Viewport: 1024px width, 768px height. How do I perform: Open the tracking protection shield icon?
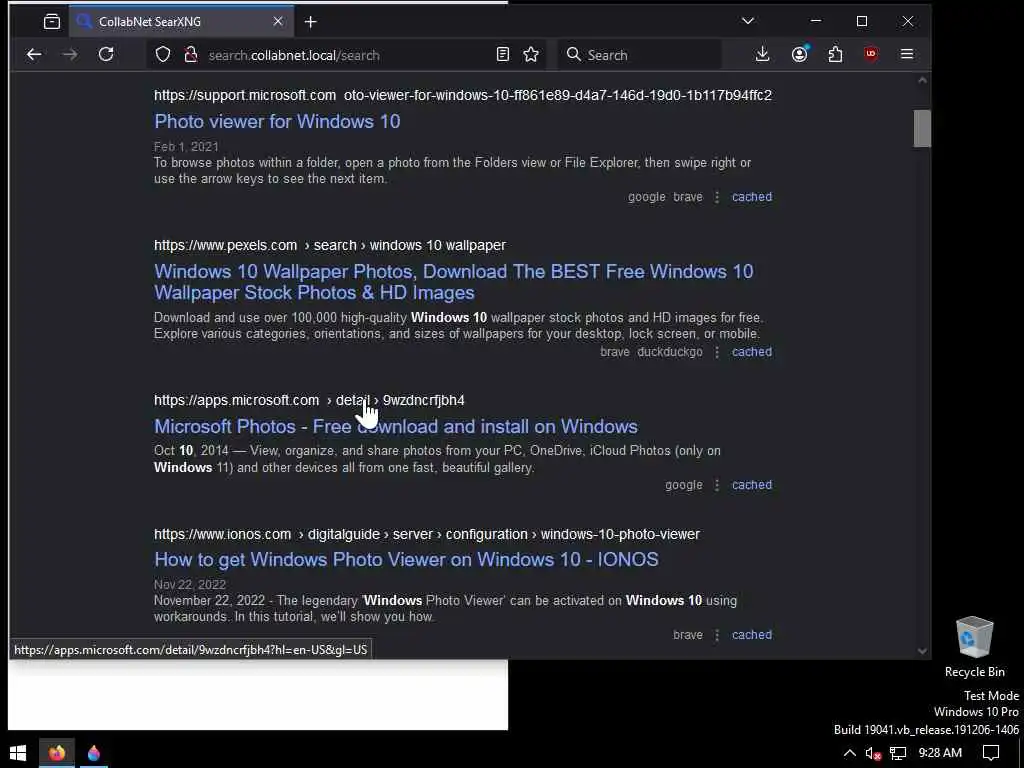pos(163,55)
